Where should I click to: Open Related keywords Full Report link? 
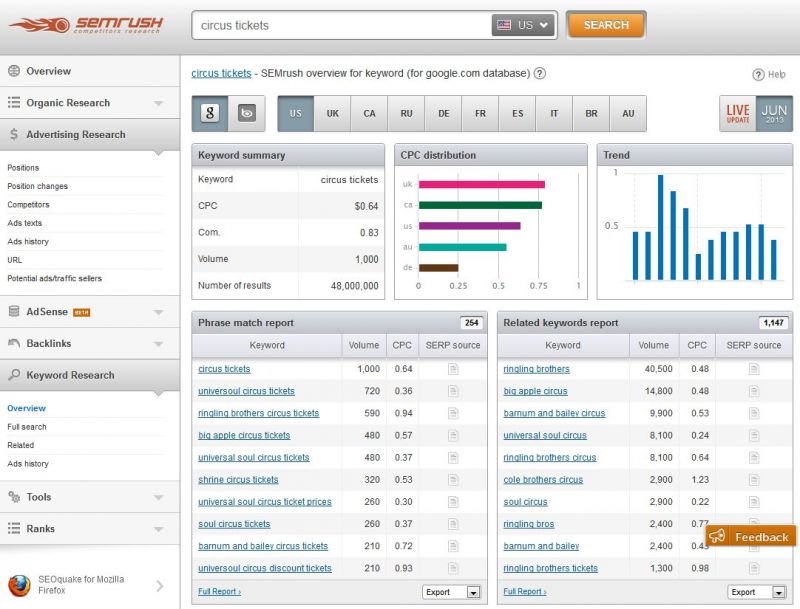[x=525, y=592]
